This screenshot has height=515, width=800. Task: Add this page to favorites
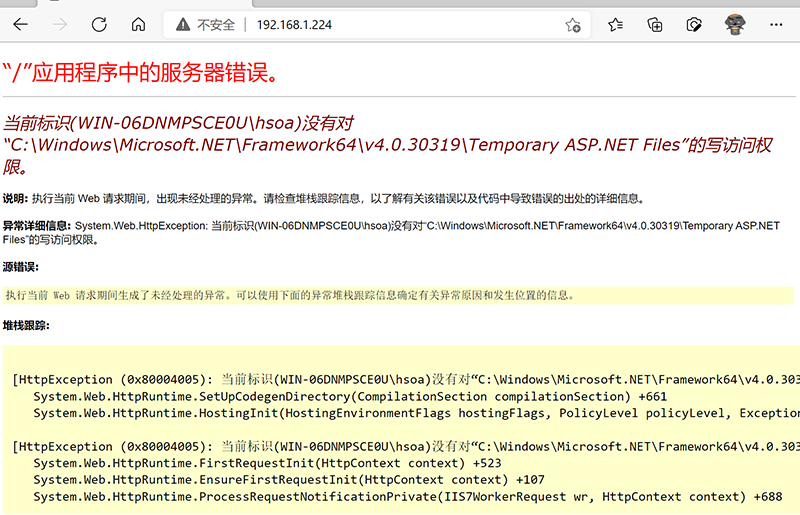[x=573, y=24]
